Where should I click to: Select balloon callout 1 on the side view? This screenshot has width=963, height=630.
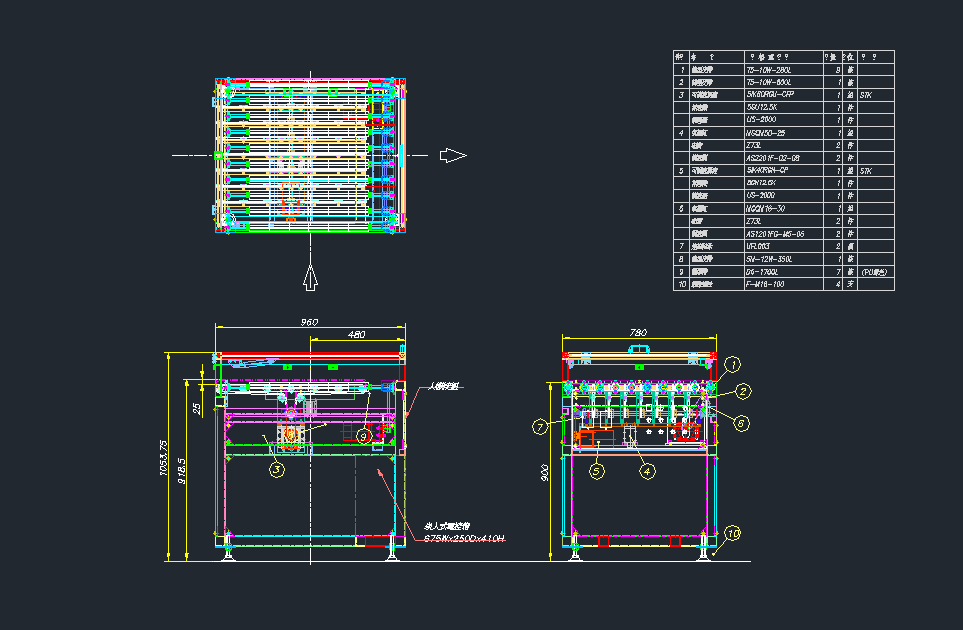pyautogui.click(x=733, y=364)
